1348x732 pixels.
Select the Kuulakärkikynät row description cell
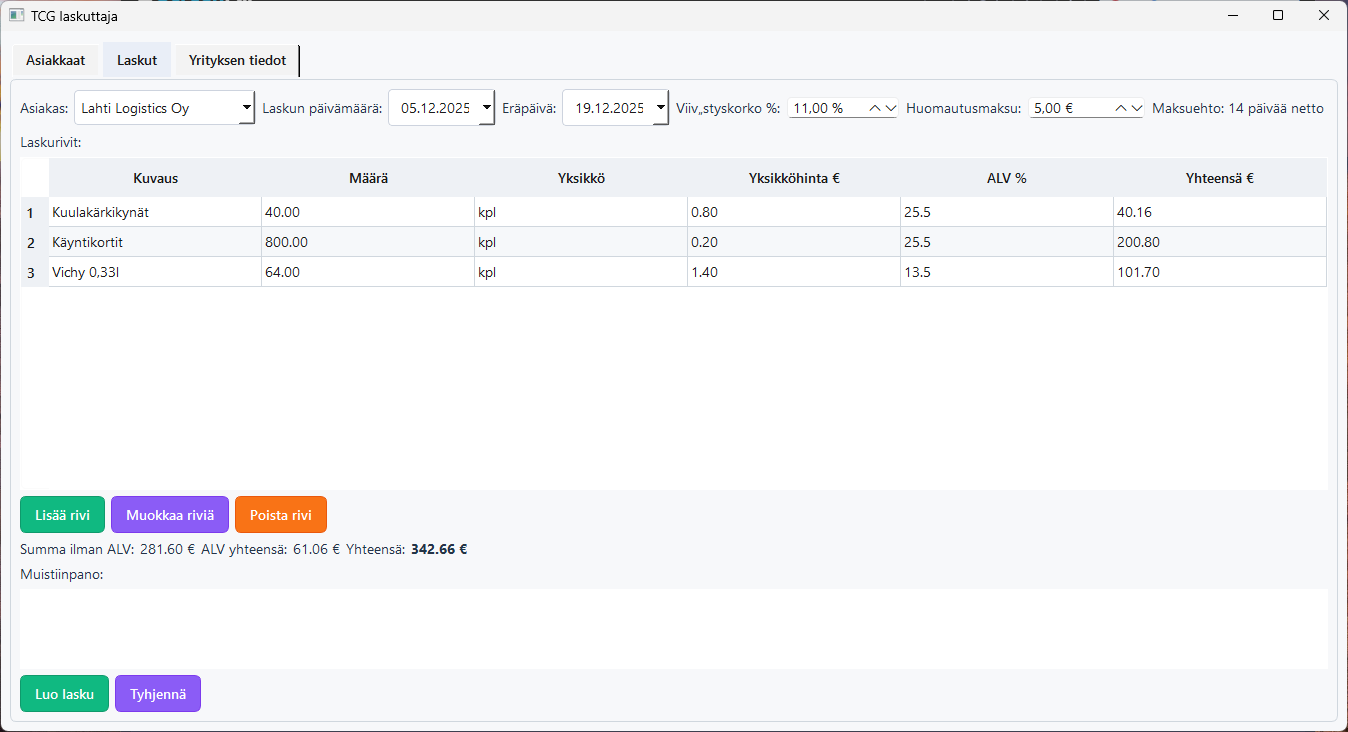coord(155,212)
